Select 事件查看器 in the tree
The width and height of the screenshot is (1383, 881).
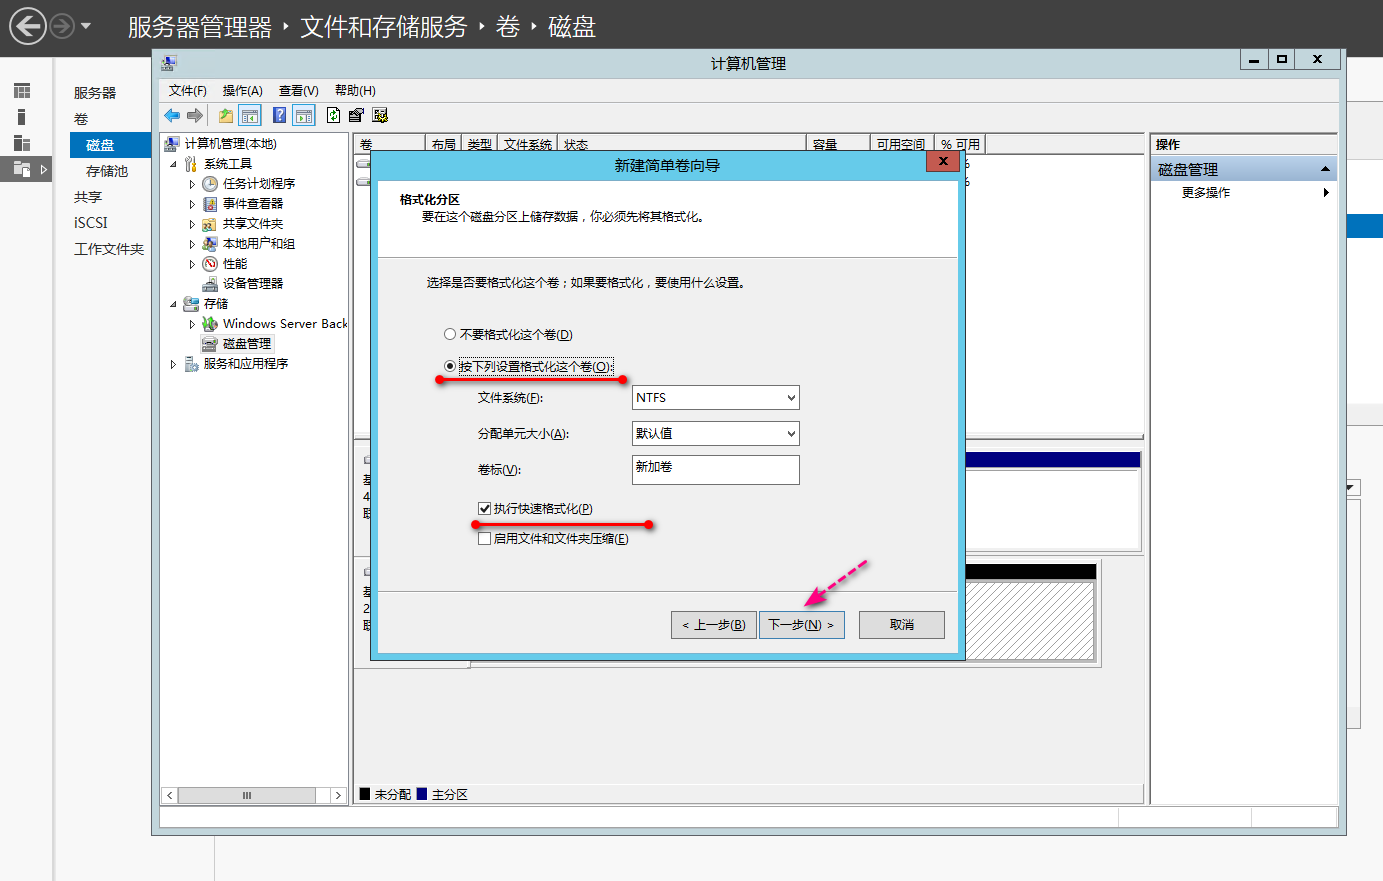pyautogui.click(x=253, y=204)
